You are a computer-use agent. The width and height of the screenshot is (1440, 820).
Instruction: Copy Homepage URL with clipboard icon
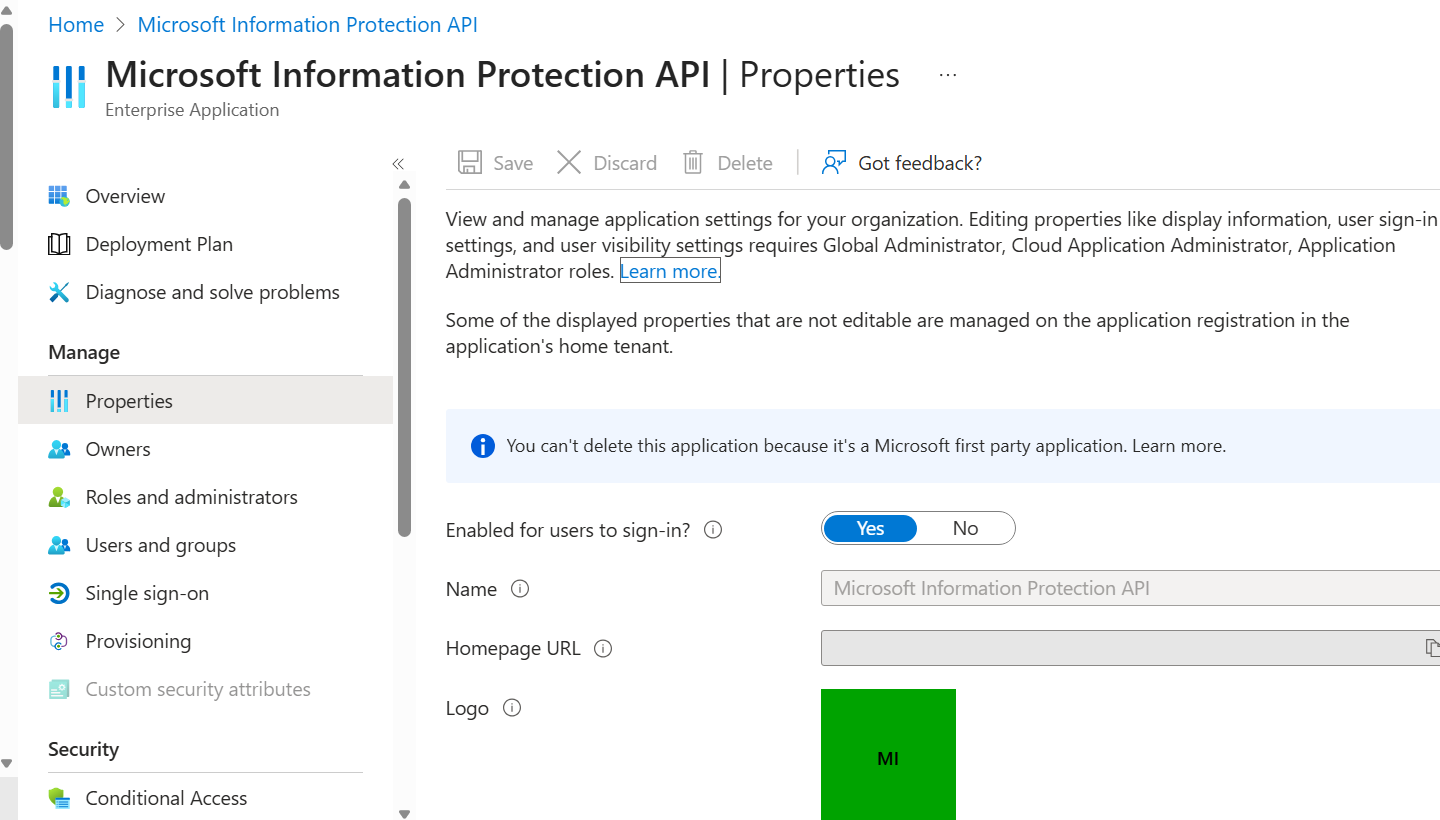coord(1432,648)
